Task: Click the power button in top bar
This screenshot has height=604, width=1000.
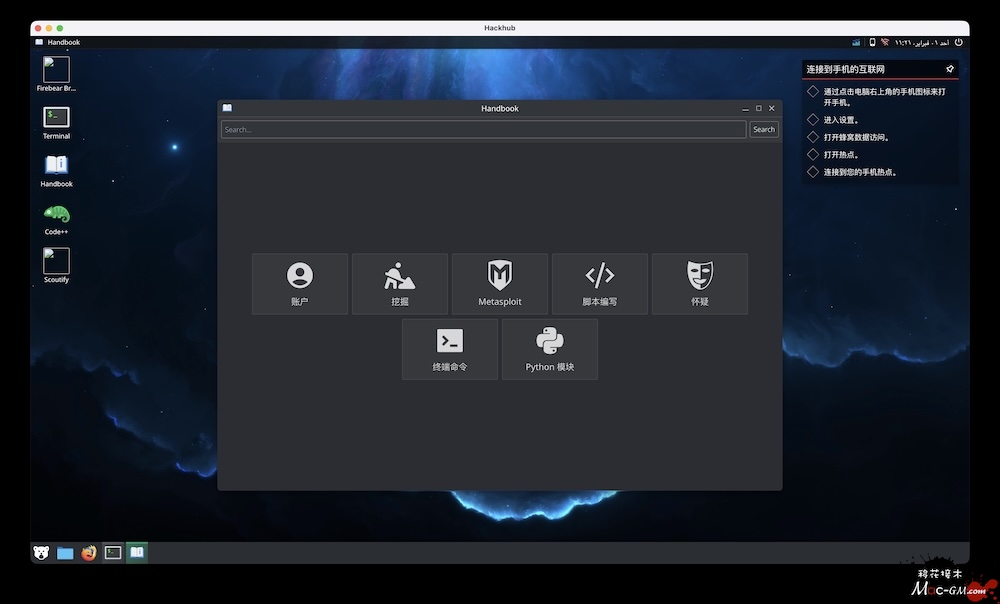Action: coord(958,42)
